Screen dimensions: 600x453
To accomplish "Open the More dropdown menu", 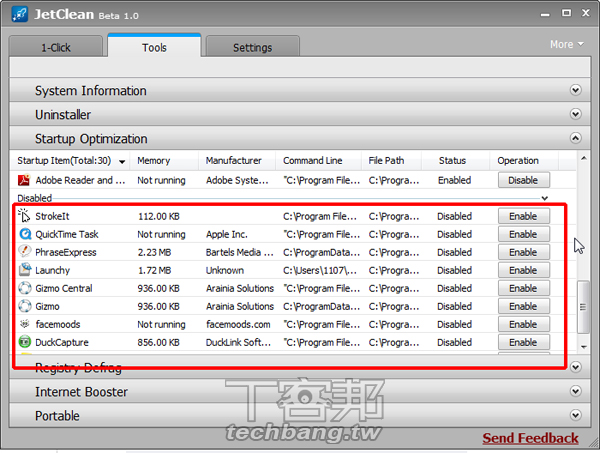I will [566, 44].
